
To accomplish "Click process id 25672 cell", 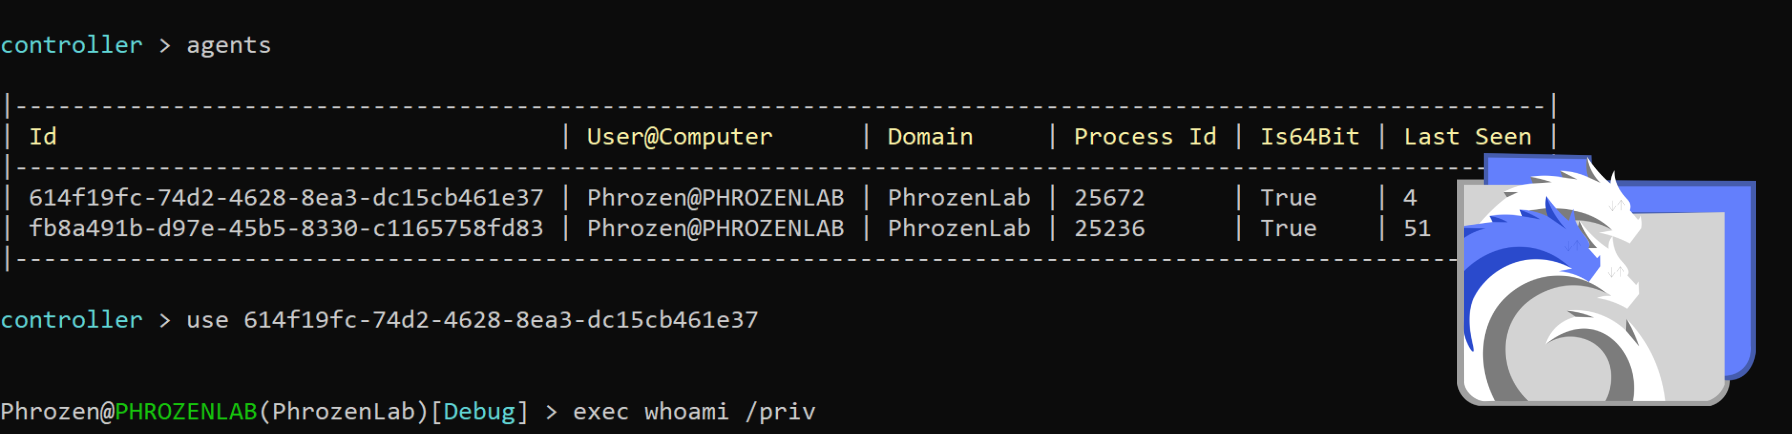I will [1109, 198].
